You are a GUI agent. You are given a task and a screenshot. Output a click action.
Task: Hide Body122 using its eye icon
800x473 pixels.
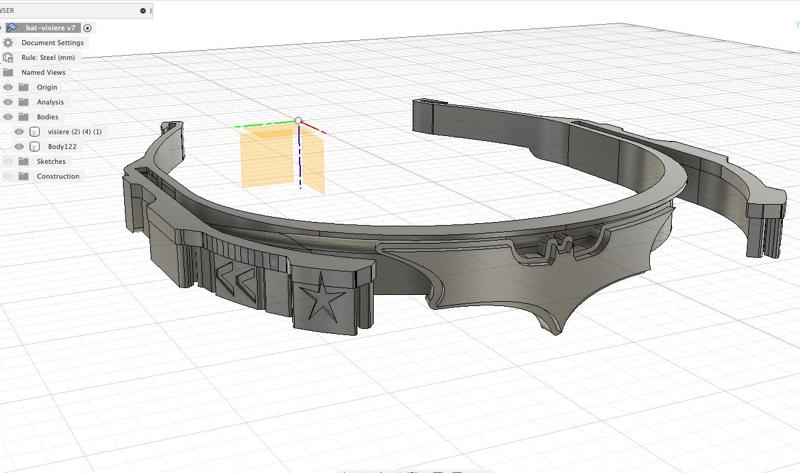point(19,146)
